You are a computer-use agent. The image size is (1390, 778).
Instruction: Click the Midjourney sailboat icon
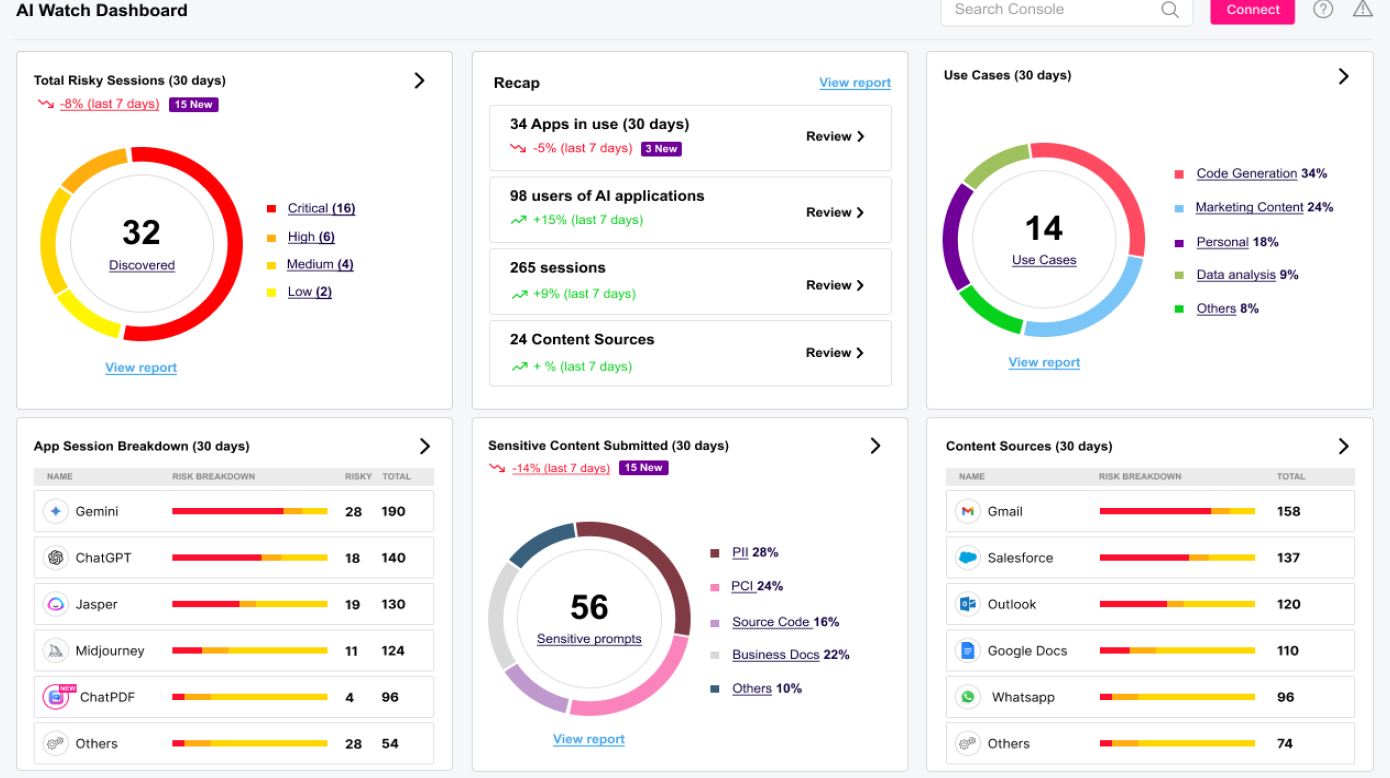55,651
